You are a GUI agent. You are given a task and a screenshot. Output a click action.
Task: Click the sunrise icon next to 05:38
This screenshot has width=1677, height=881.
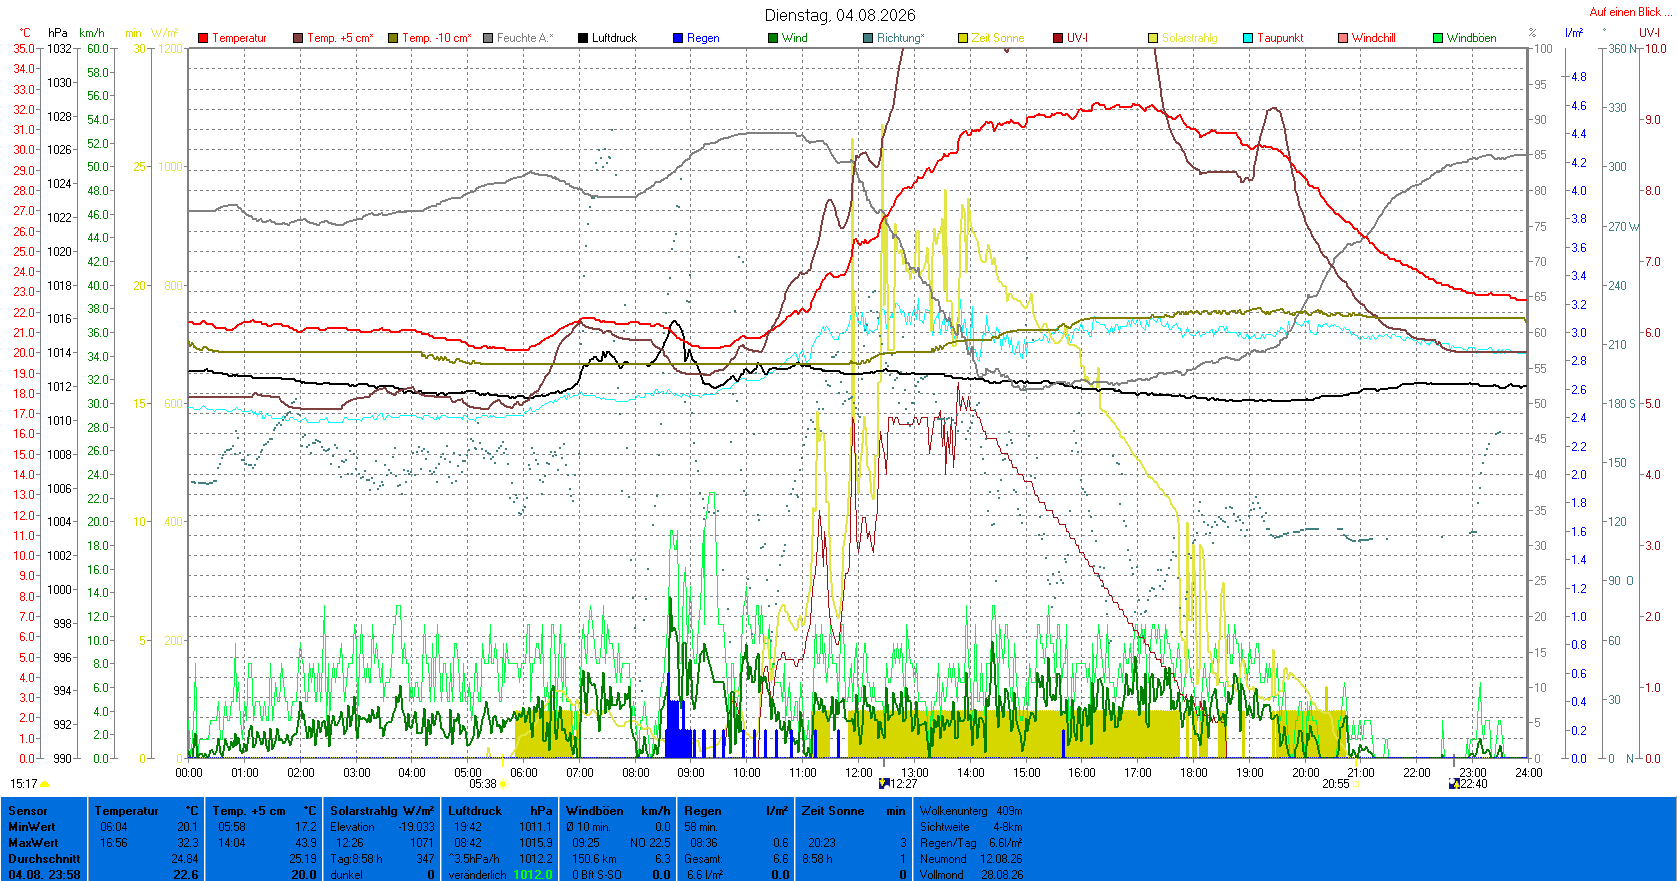point(503,785)
